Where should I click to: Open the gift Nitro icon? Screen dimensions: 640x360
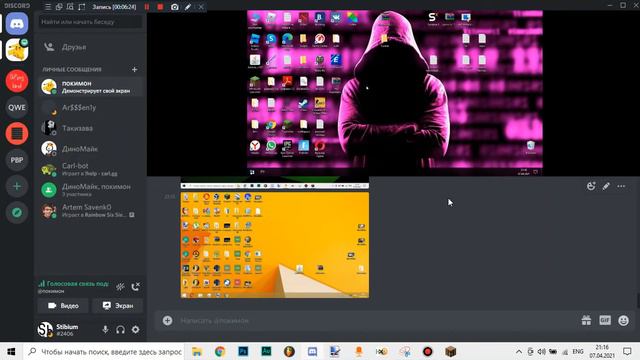(586, 320)
